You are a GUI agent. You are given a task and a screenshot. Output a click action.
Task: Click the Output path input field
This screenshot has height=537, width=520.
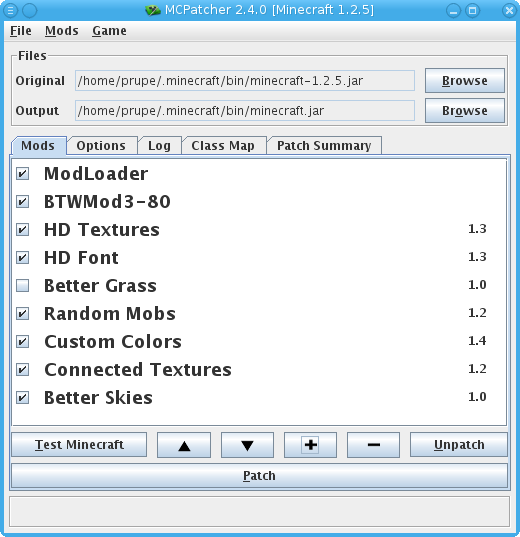245,111
